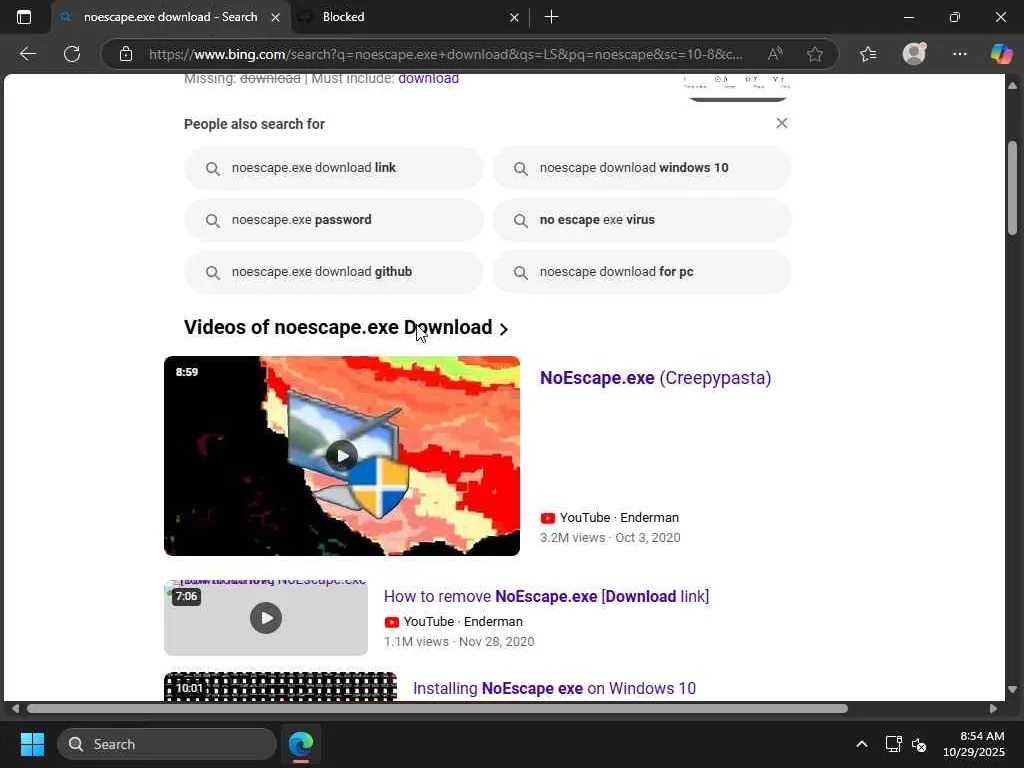Close the noescape.exe download search tab
The height and width of the screenshot is (768, 1024).
[276, 18]
